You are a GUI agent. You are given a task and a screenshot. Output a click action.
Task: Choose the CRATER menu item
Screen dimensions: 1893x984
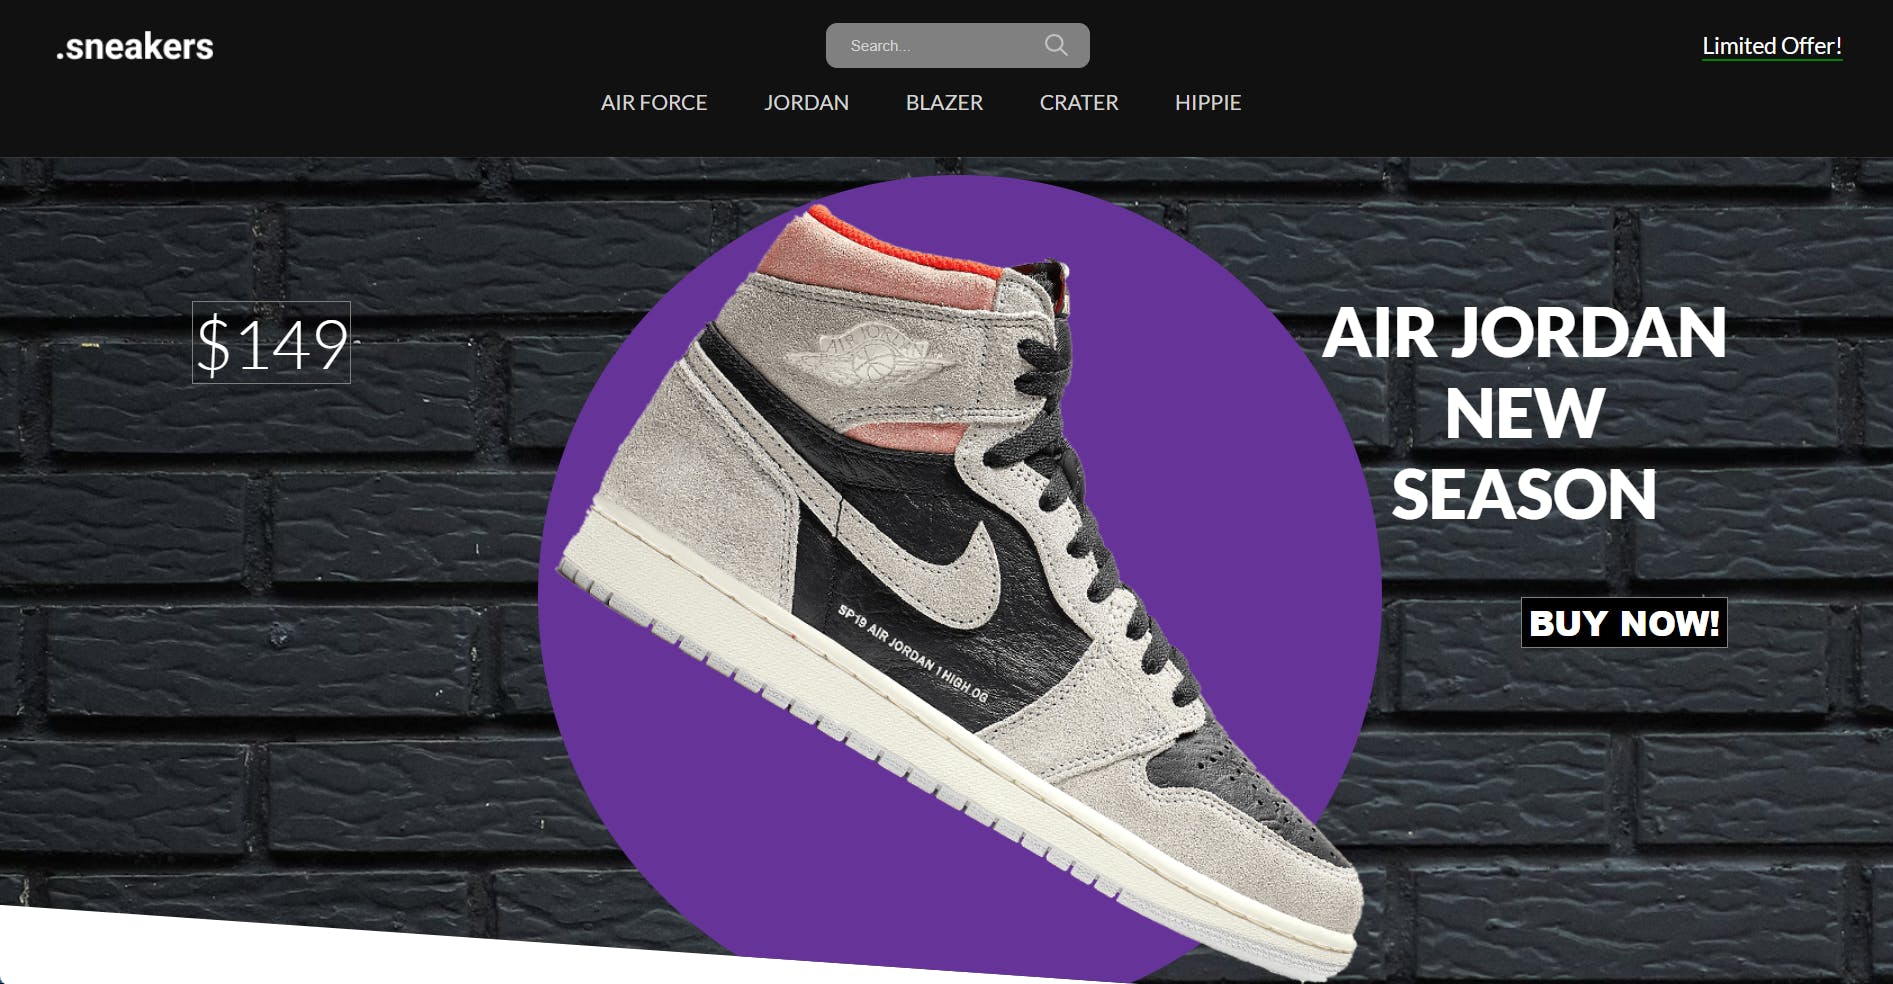click(x=1079, y=102)
